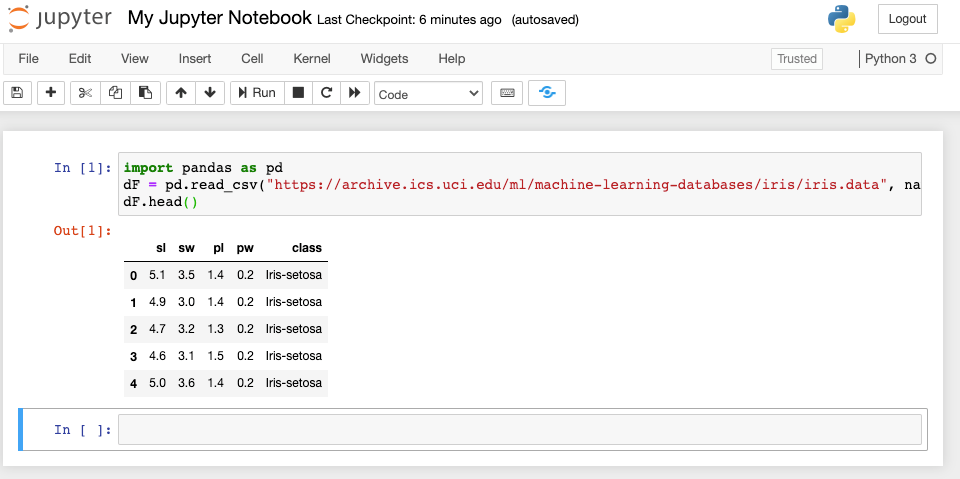Open the Edit menu
960x479 pixels.
80,59
